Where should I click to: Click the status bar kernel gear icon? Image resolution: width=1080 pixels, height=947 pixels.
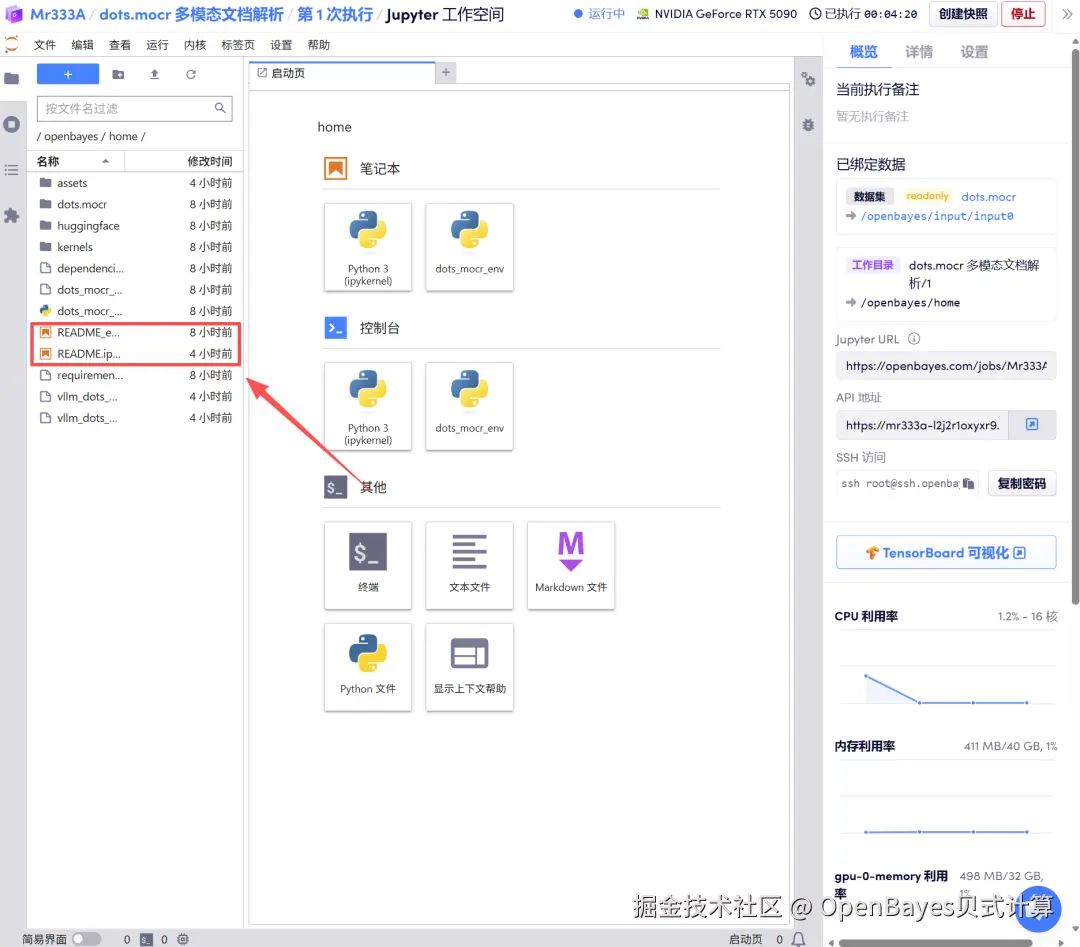click(x=183, y=939)
